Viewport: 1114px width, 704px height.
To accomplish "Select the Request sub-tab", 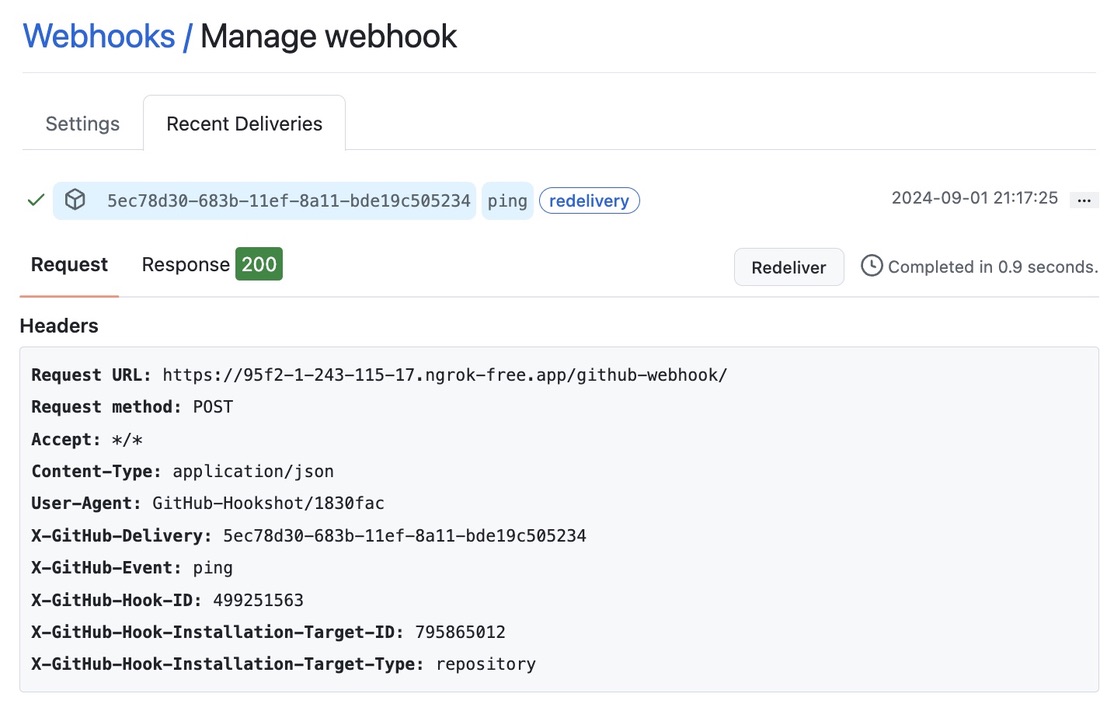I will pos(69,265).
